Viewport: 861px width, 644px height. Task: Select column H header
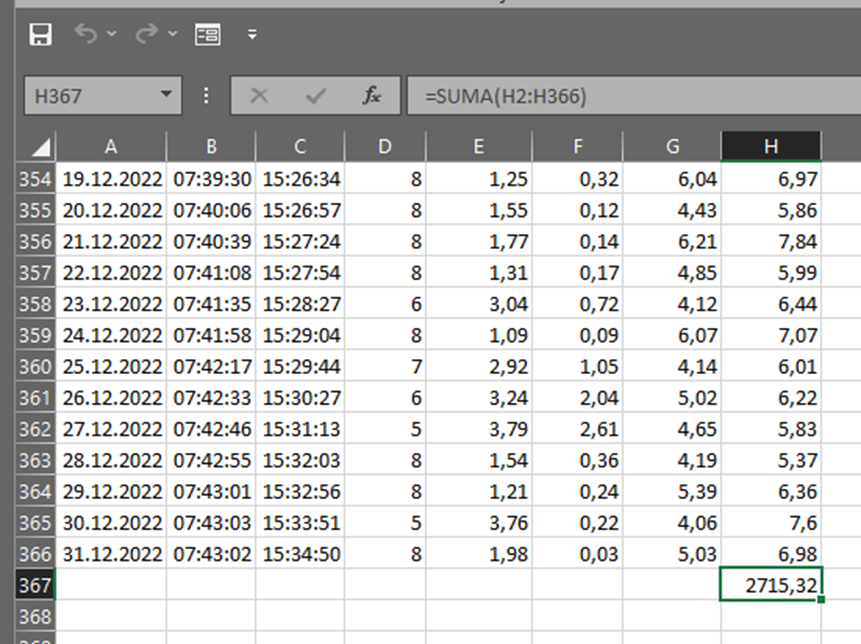click(x=771, y=147)
